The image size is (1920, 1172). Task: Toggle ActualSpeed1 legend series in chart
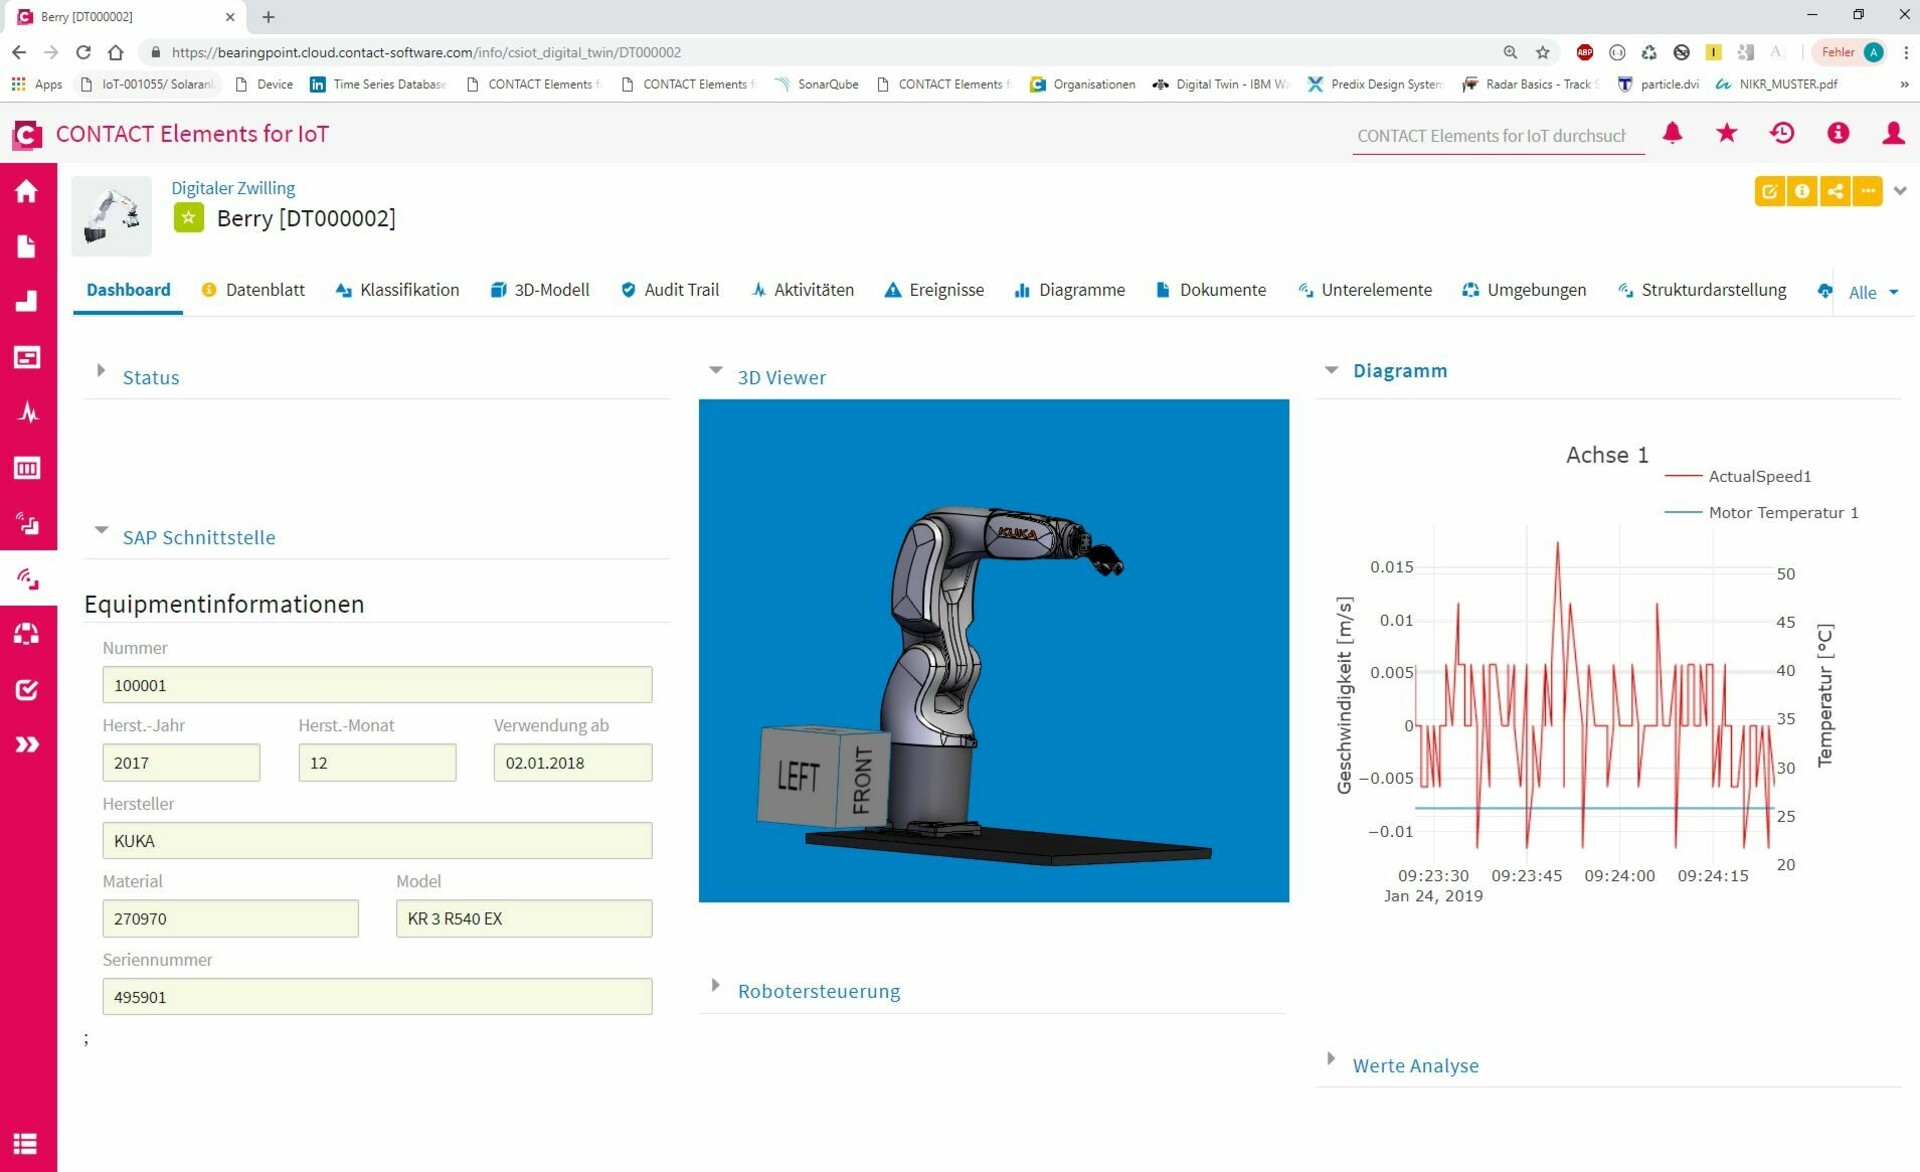(1759, 476)
